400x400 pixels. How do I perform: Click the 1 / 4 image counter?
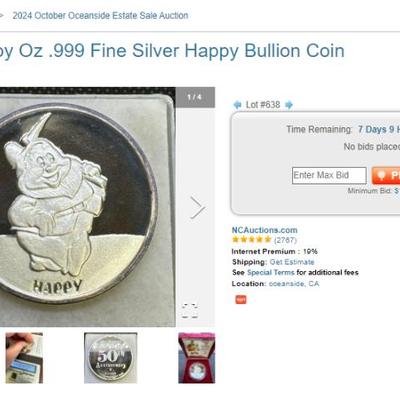click(x=195, y=97)
